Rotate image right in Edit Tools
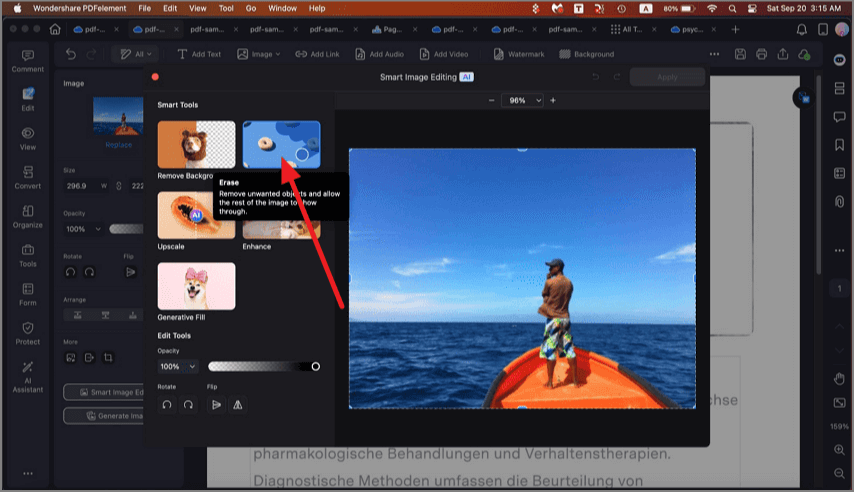This screenshot has height=492, width=854. [188, 405]
